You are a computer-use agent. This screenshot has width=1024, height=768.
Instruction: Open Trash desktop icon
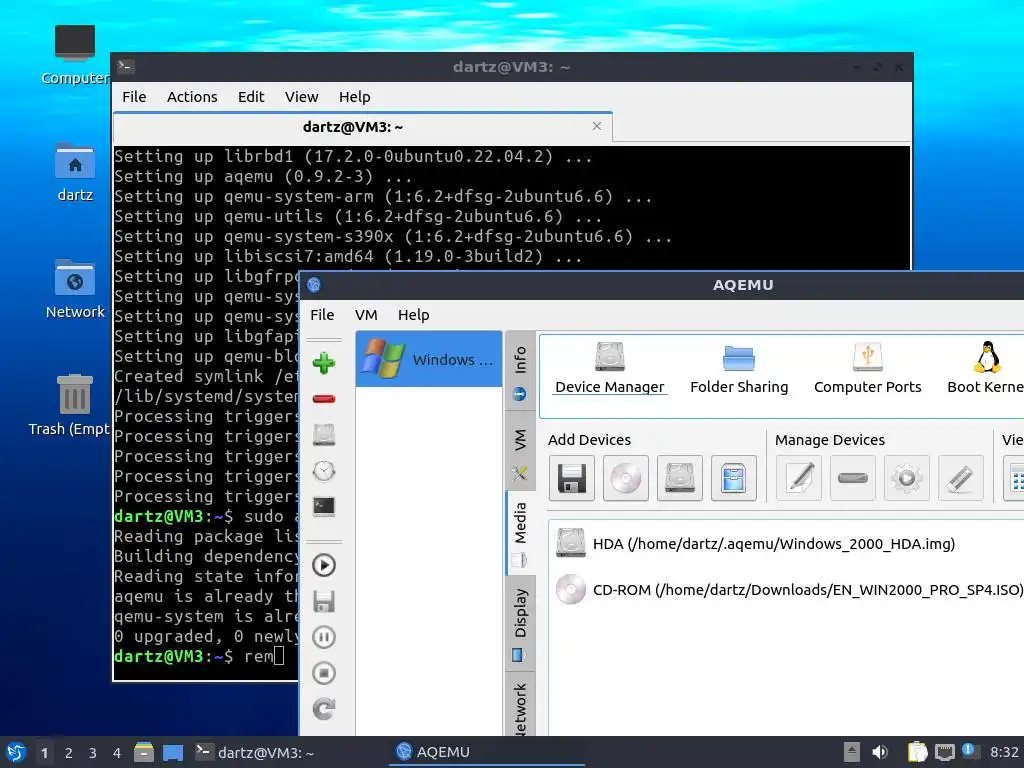[x=69, y=405]
